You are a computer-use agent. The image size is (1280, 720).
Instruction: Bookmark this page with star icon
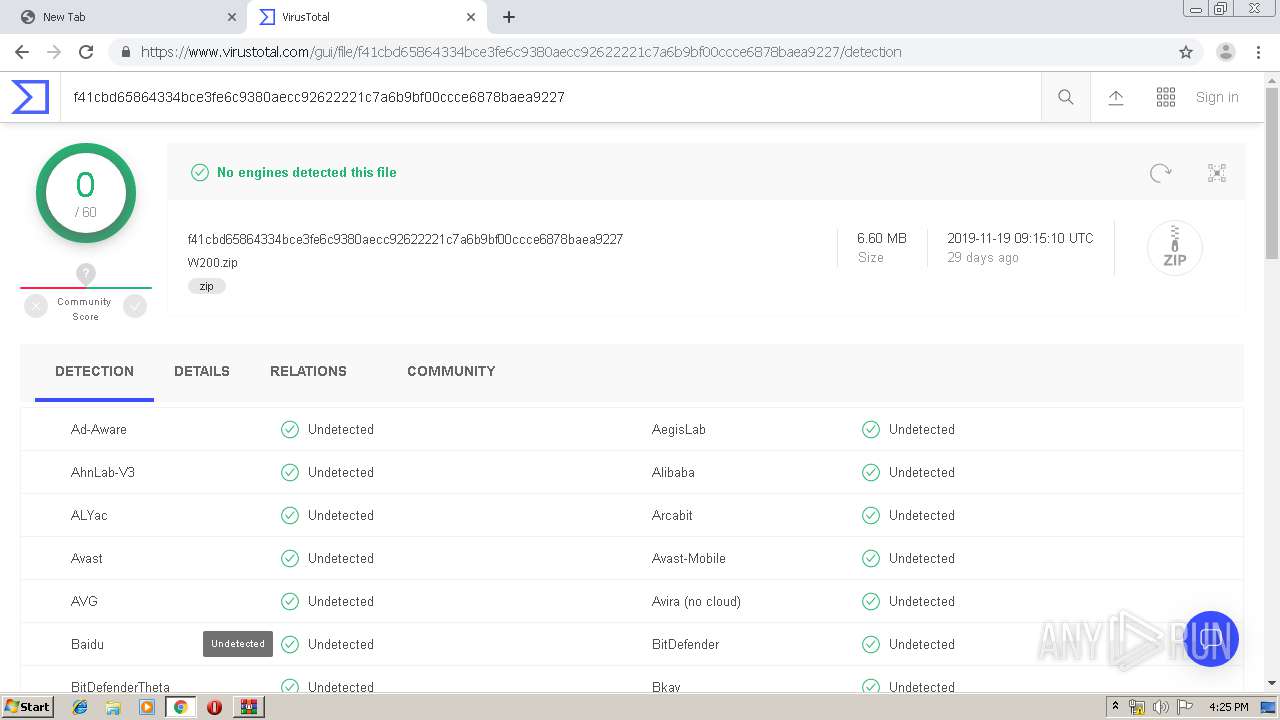coord(1186,52)
